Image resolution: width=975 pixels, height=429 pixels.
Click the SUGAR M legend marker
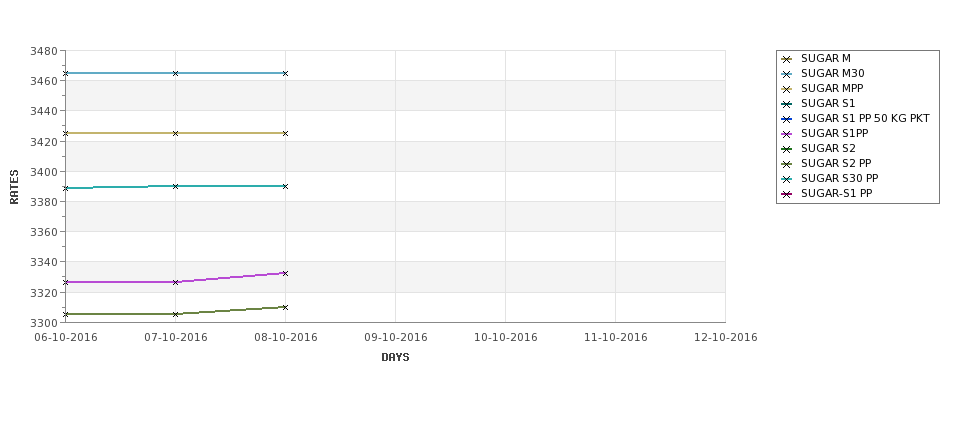(787, 59)
